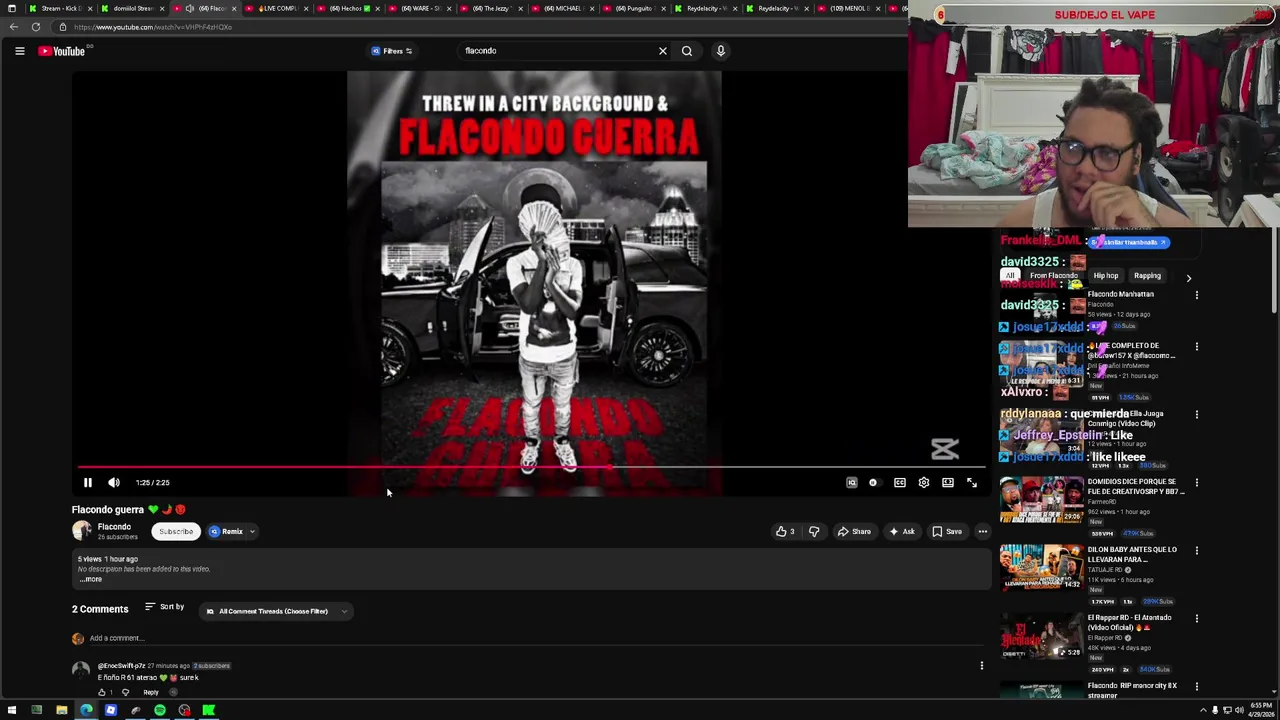The image size is (1280, 720).
Task: Open DOMIDIOS DICE PORQUE SE FUE video thumbnail
Action: pyautogui.click(x=1041, y=501)
